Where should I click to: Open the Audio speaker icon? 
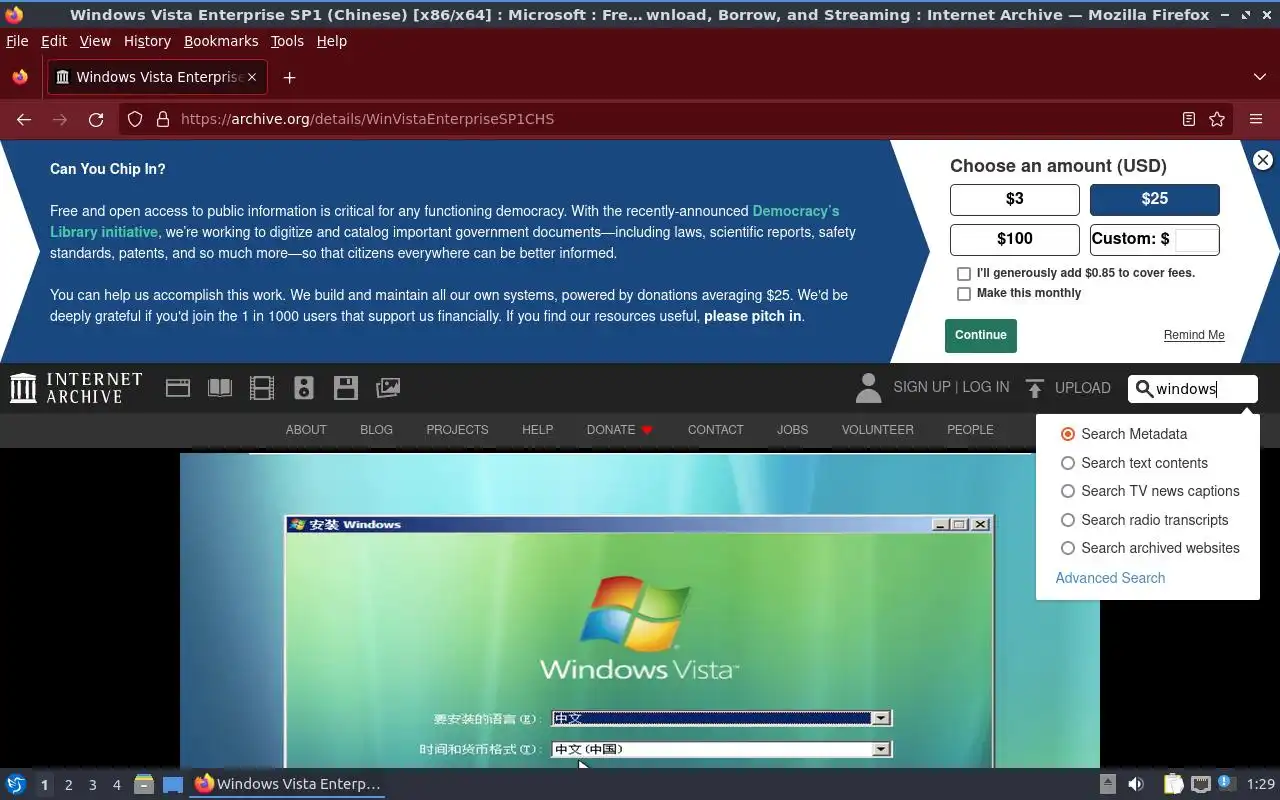point(304,388)
